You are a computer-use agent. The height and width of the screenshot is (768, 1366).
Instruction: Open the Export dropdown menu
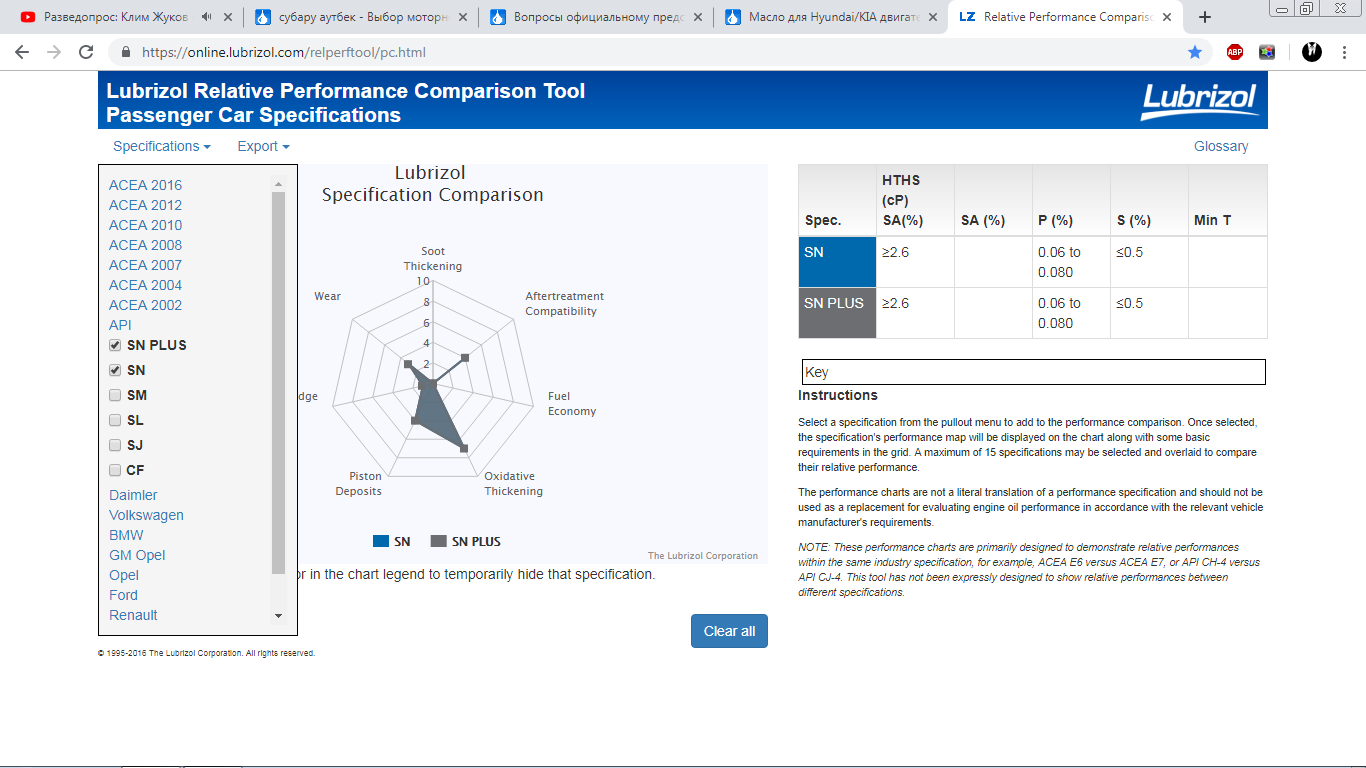pos(263,146)
